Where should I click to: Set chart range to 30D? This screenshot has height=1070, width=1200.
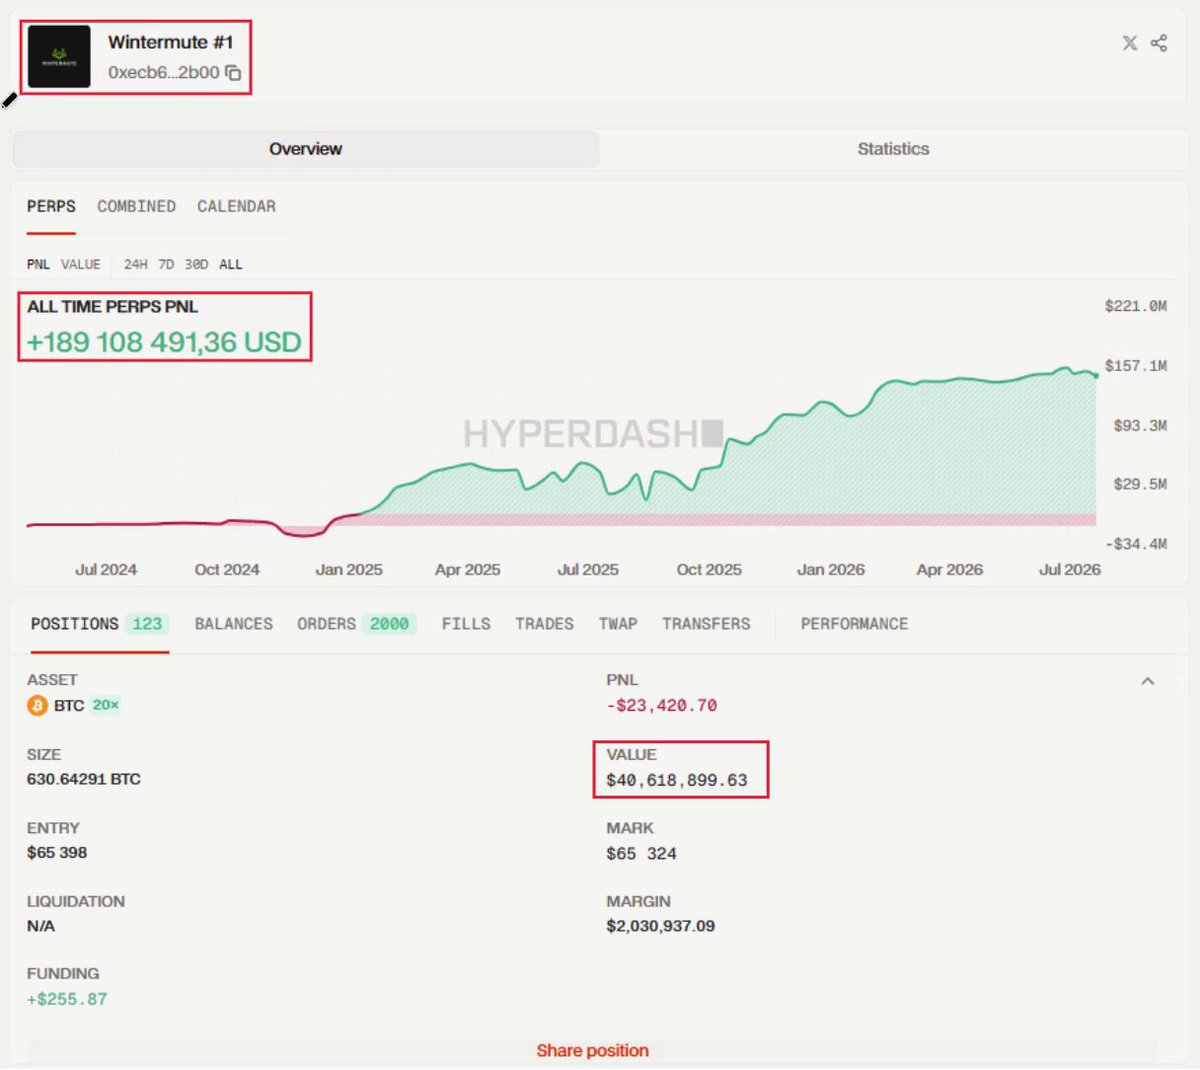pyautogui.click(x=196, y=264)
